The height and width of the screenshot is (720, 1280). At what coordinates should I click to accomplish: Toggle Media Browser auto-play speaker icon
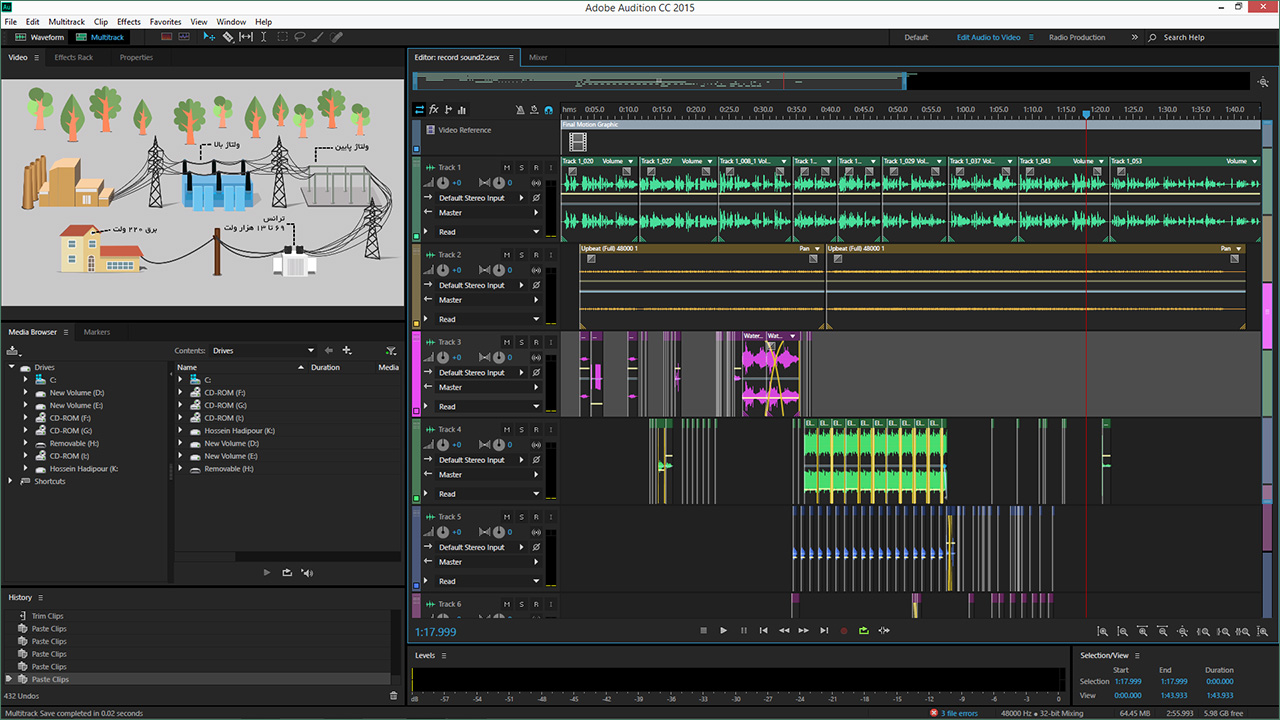tap(307, 573)
